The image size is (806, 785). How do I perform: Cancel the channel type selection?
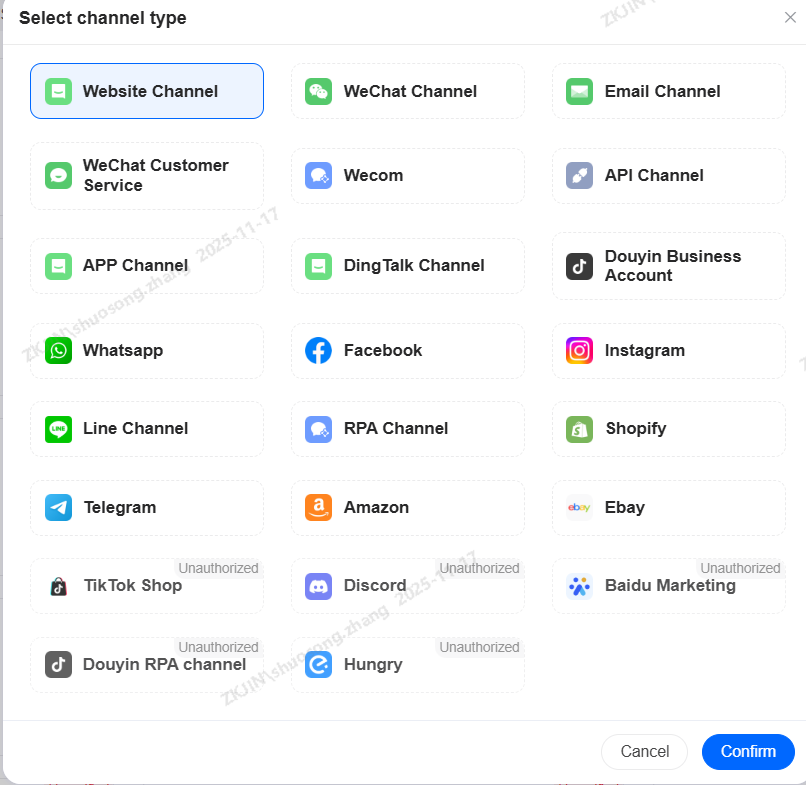pyautogui.click(x=644, y=752)
